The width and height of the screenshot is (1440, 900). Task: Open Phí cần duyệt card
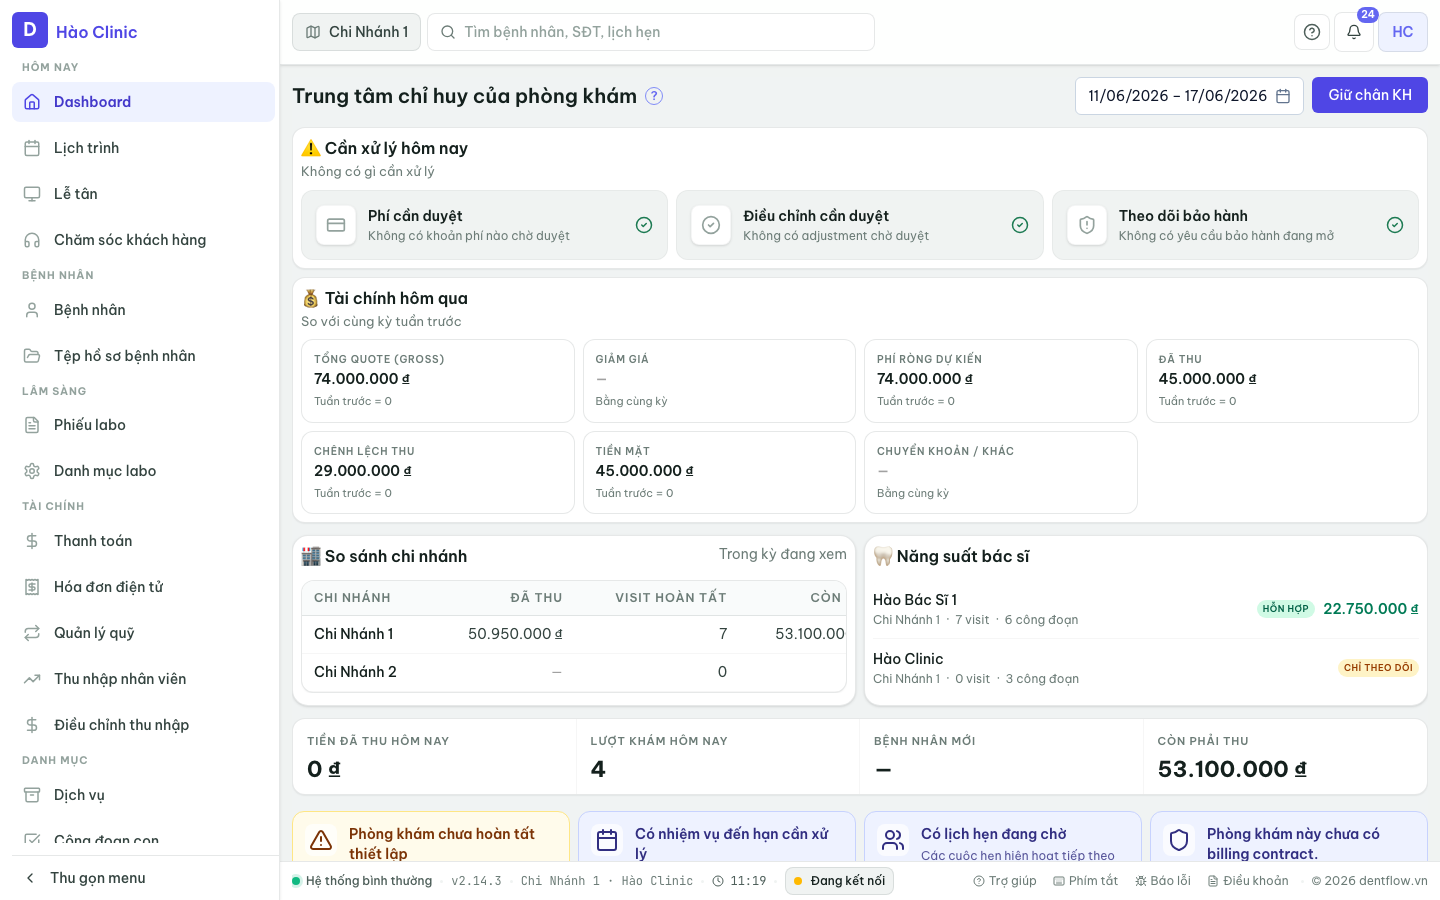(484, 225)
